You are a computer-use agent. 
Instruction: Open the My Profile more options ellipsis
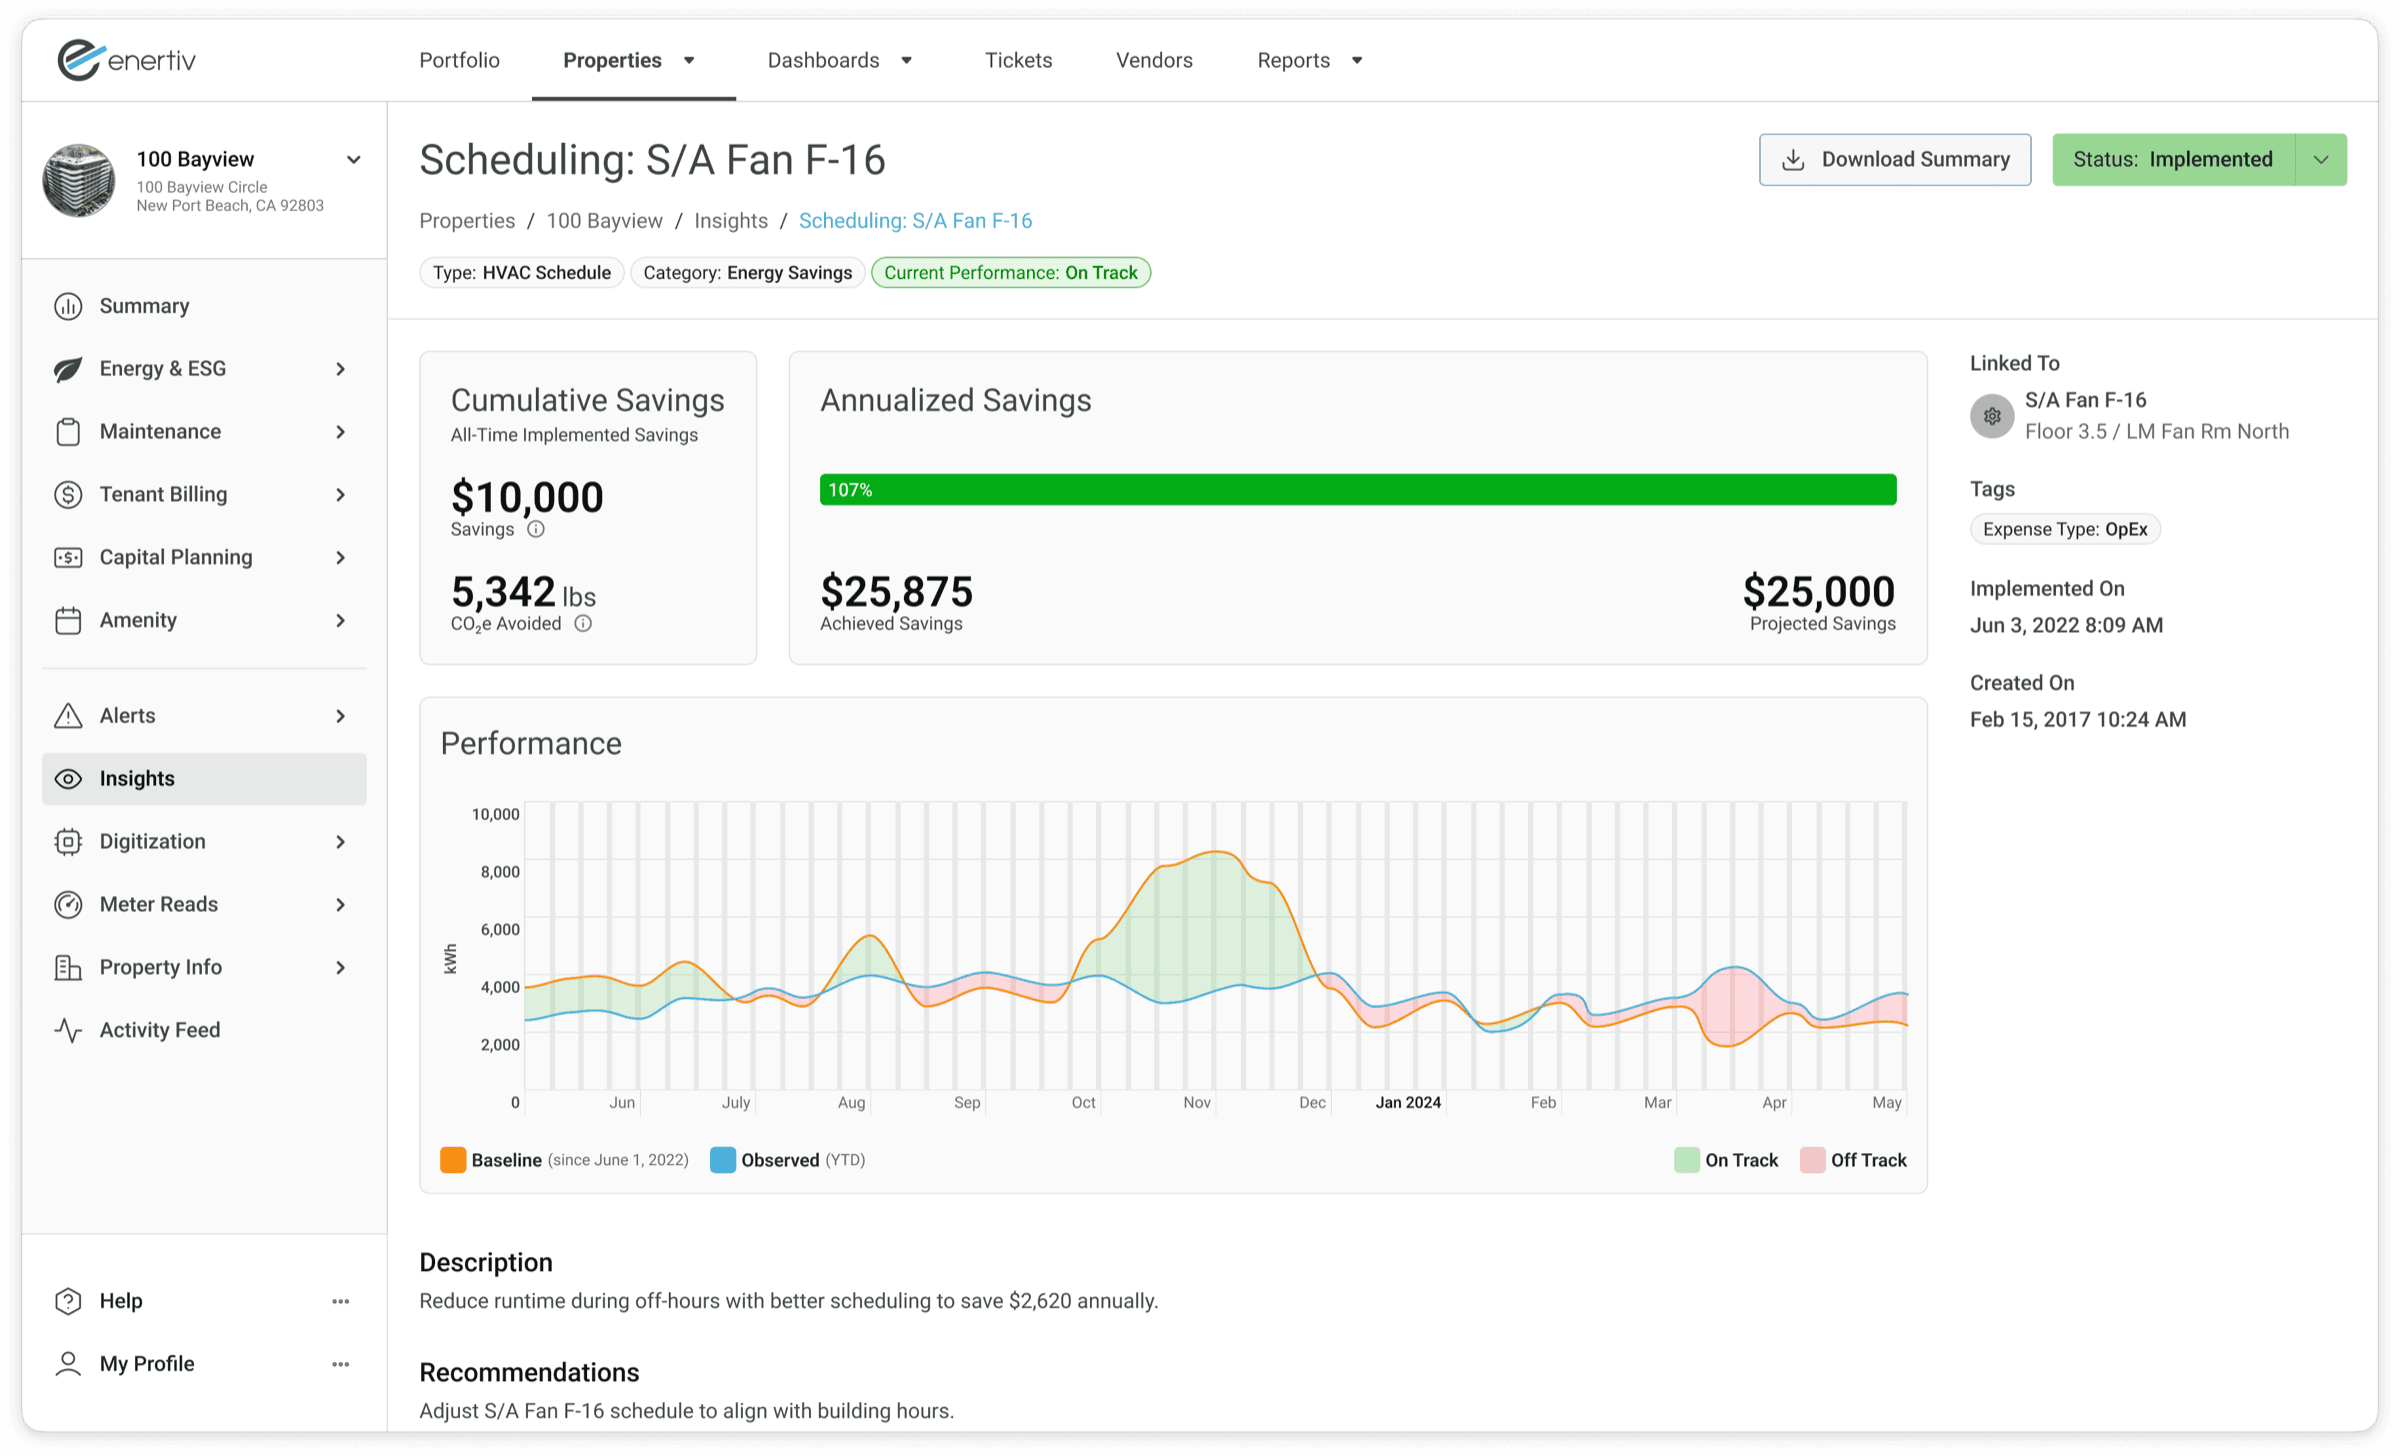(340, 1365)
